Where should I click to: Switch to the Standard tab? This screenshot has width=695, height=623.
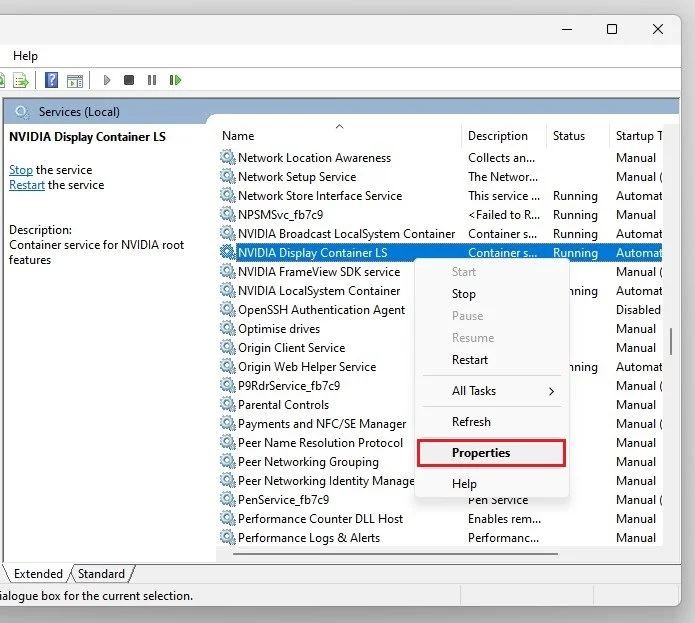point(101,574)
